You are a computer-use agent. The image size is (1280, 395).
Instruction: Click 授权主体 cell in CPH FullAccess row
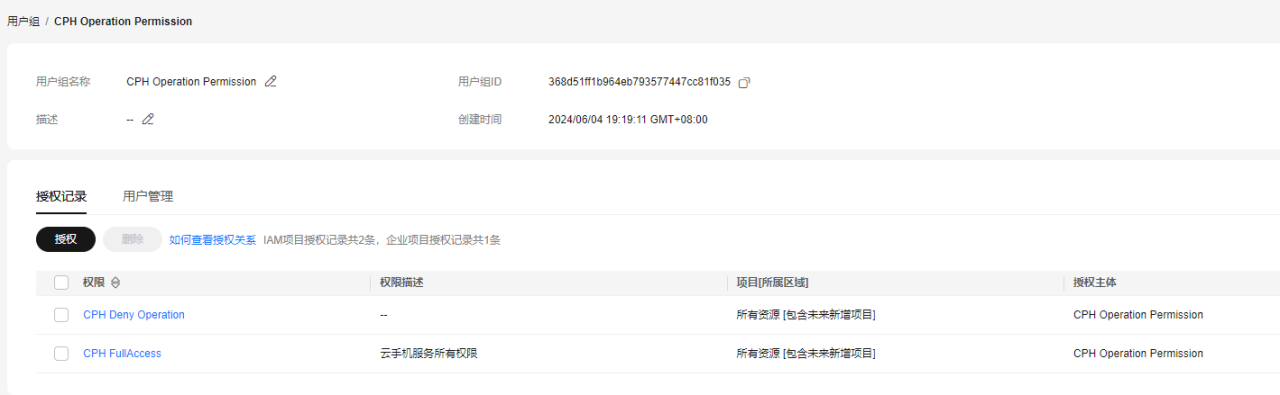click(x=1138, y=354)
